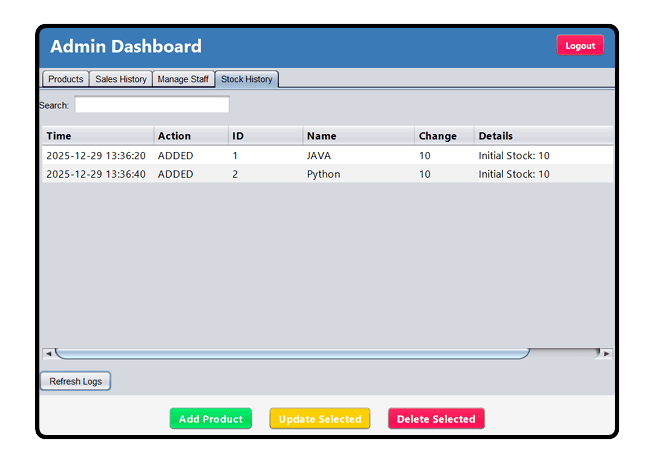Sort the table by ID column

pos(265,136)
